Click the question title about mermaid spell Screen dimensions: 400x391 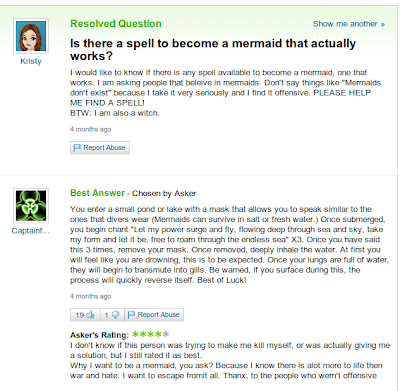(213, 50)
